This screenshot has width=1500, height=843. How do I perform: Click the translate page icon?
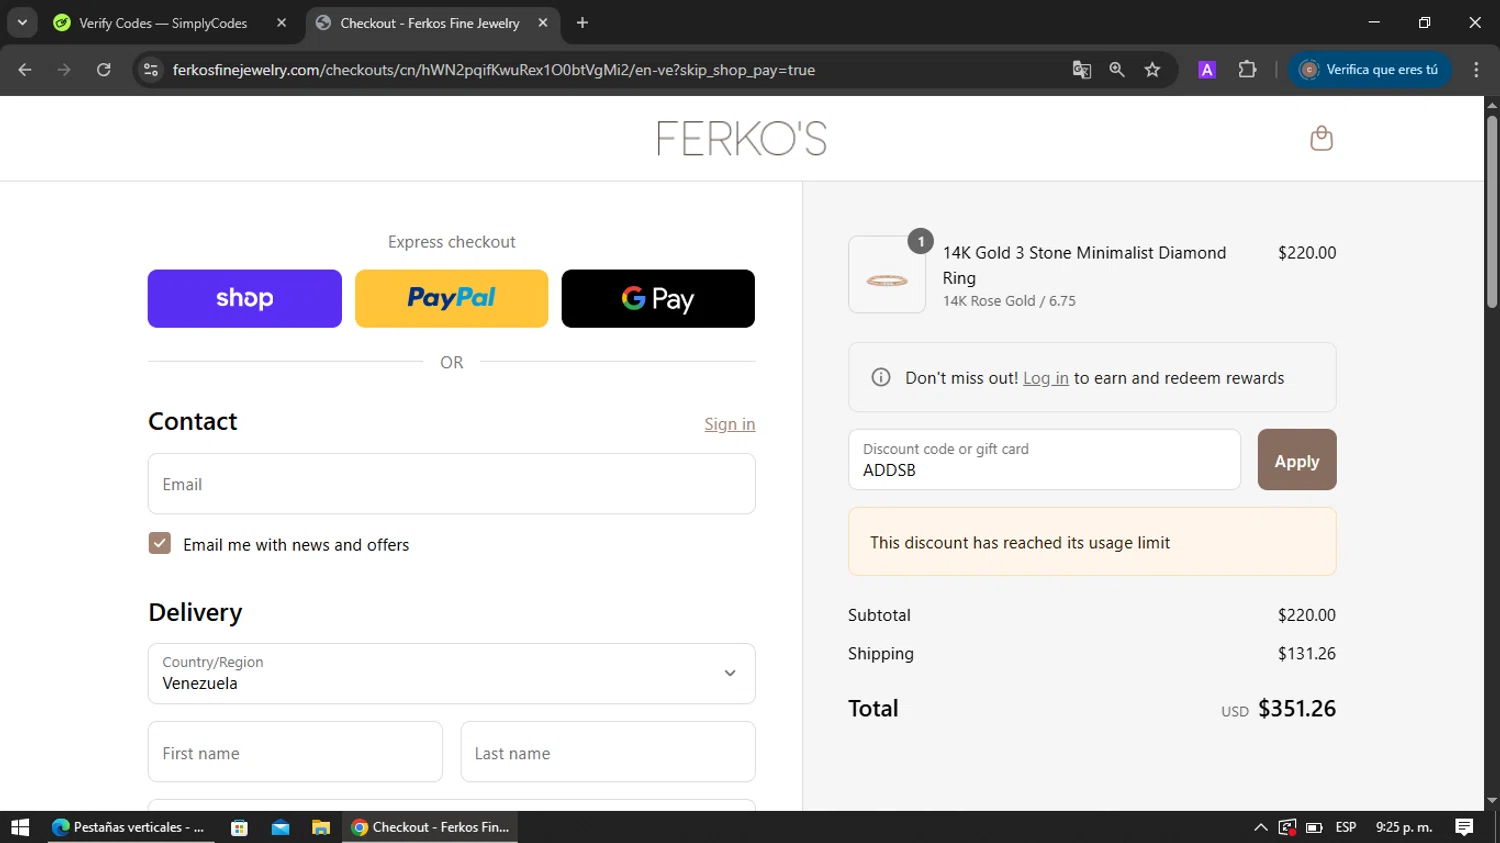click(1081, 70)
